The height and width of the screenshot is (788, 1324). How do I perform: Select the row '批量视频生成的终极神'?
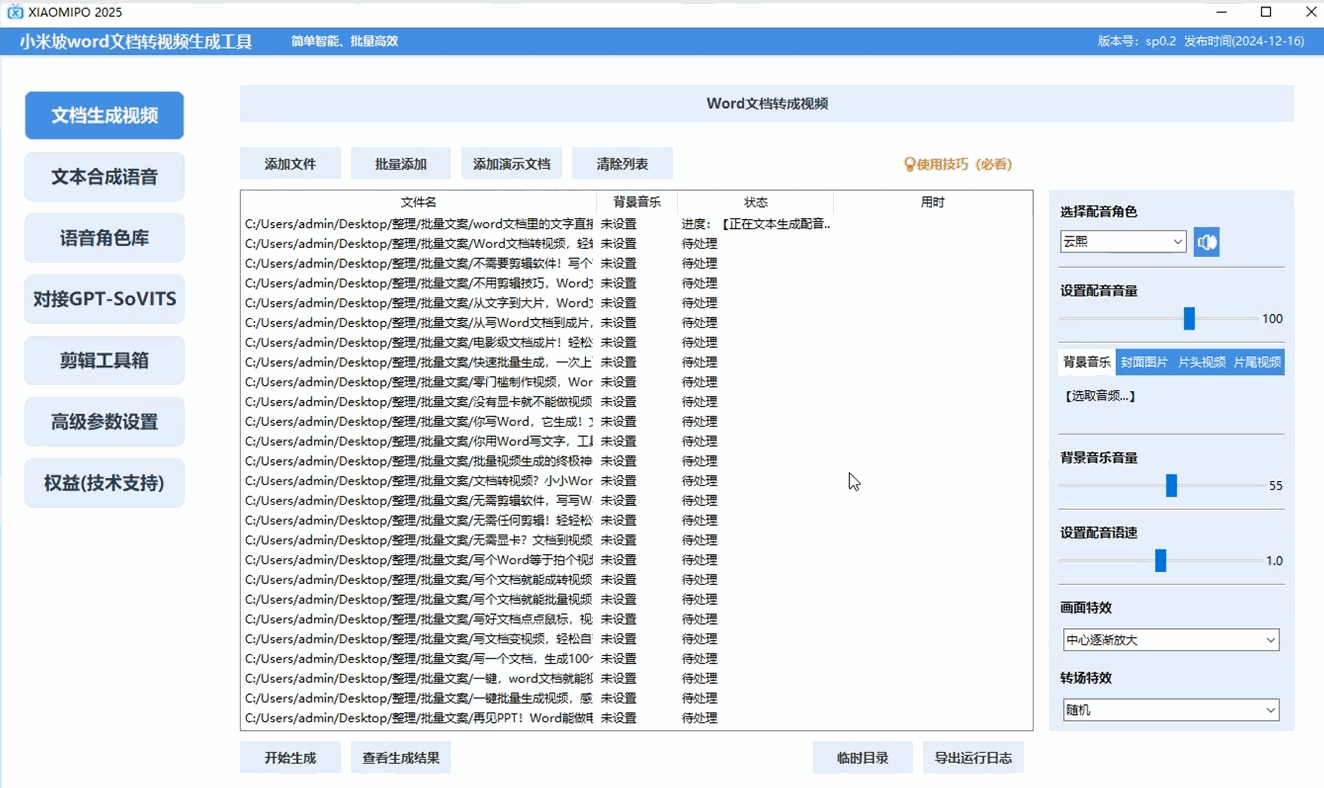pyautogui.click(x=636, y=461)
